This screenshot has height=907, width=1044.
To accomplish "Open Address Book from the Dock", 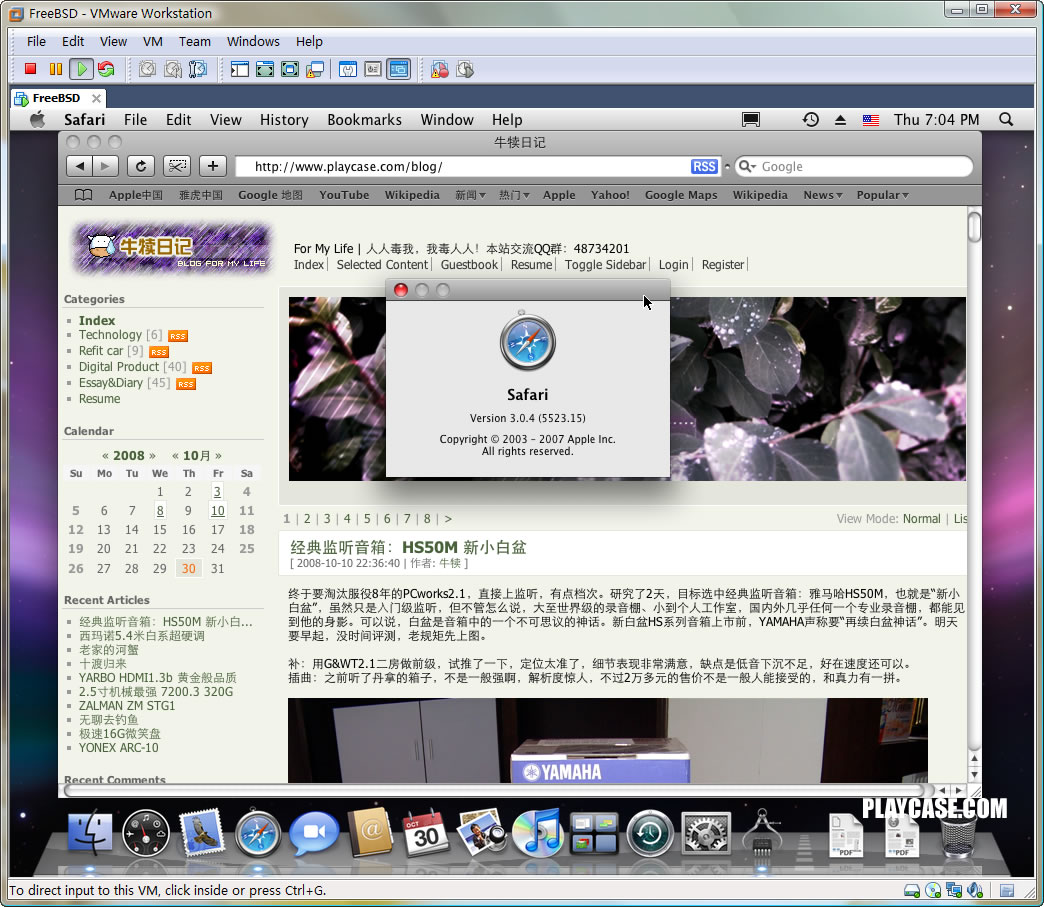I will [371, 832].
